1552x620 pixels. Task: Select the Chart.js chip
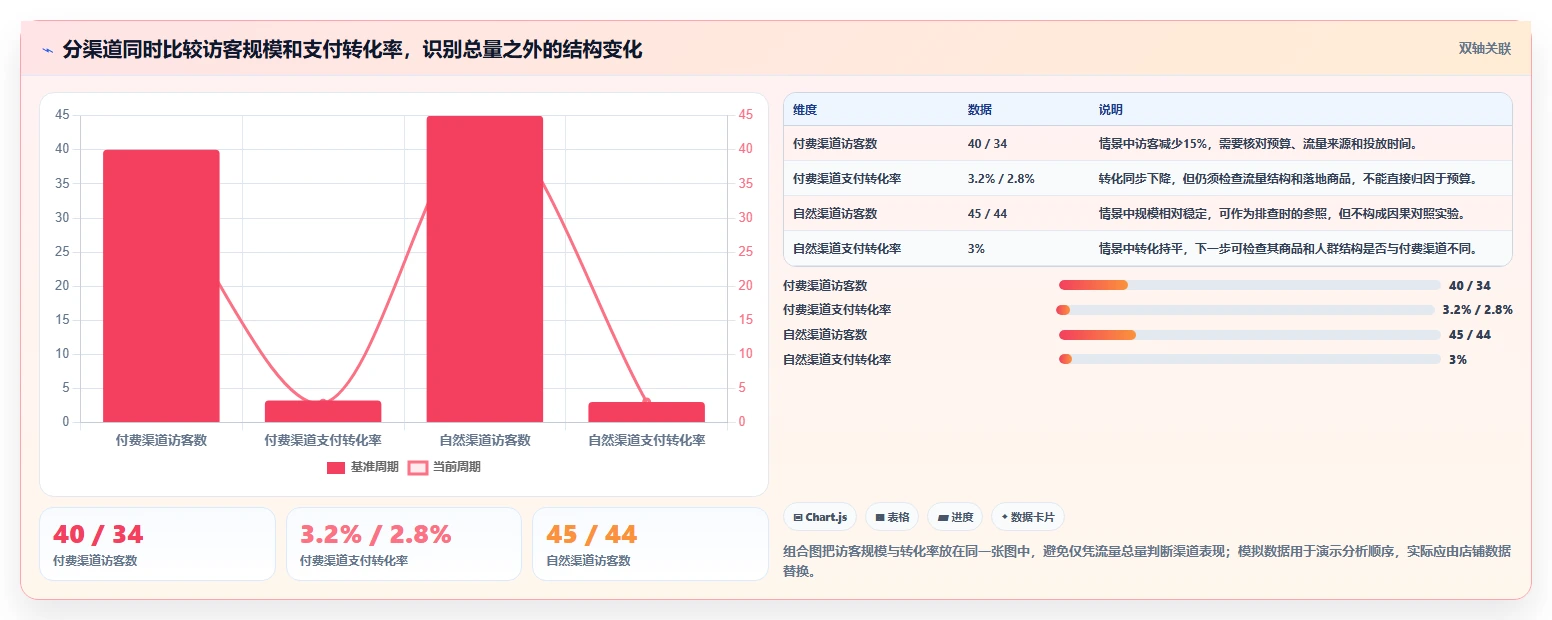point(820,517)
